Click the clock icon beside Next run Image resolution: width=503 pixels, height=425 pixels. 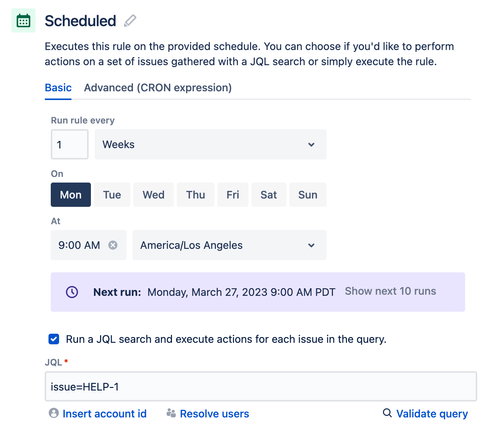(x=72, y=292)
